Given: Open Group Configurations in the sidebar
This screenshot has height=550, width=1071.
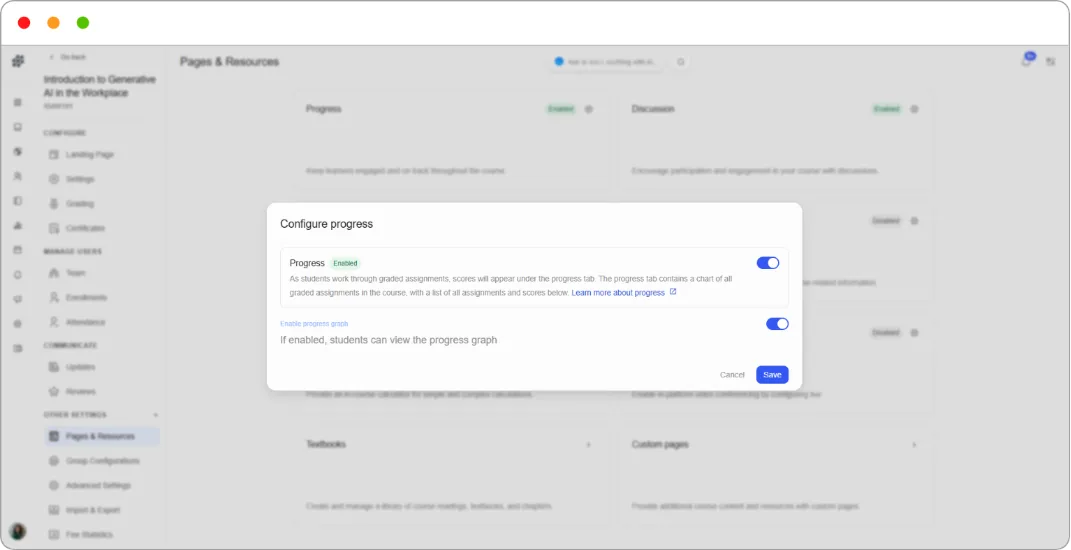Looking at the screenshot, I should (102, 461).
